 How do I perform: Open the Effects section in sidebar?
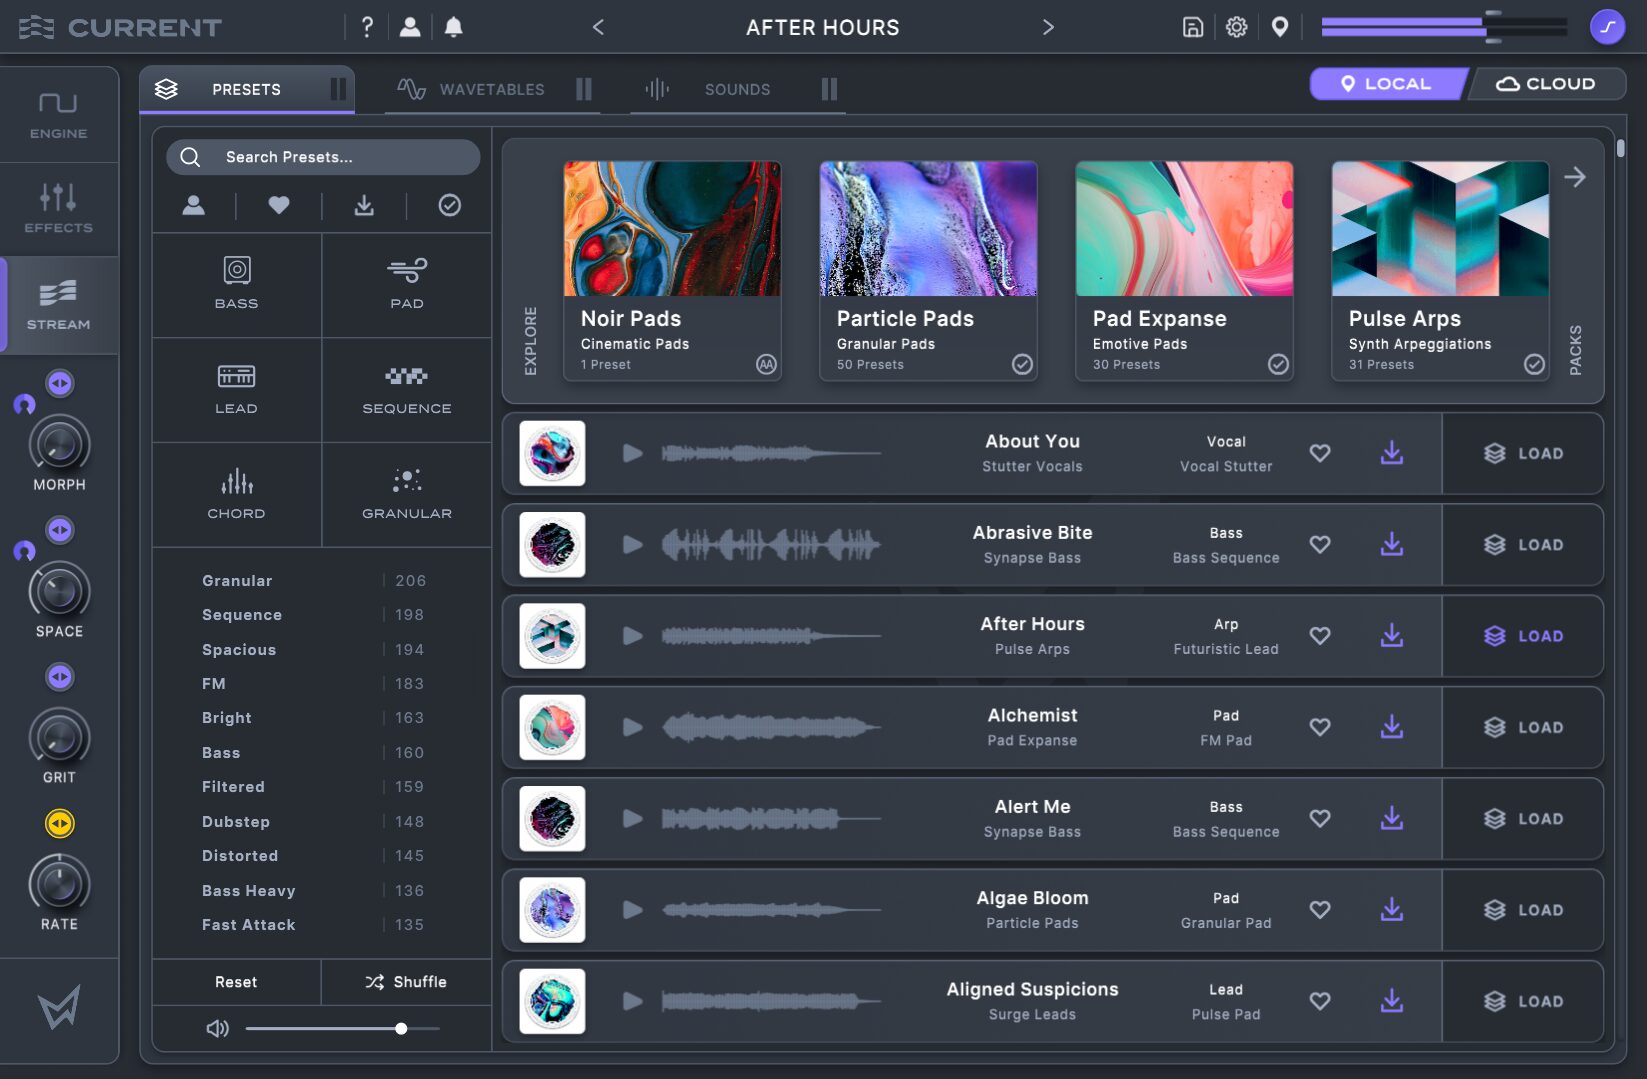(x=59, y=209)
